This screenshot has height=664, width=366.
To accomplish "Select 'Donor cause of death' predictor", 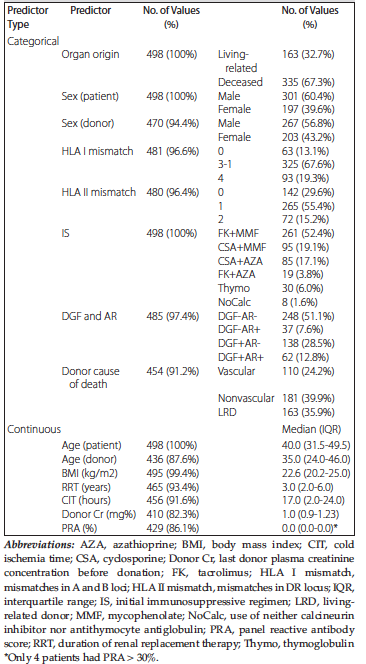I will coord(91,378).
